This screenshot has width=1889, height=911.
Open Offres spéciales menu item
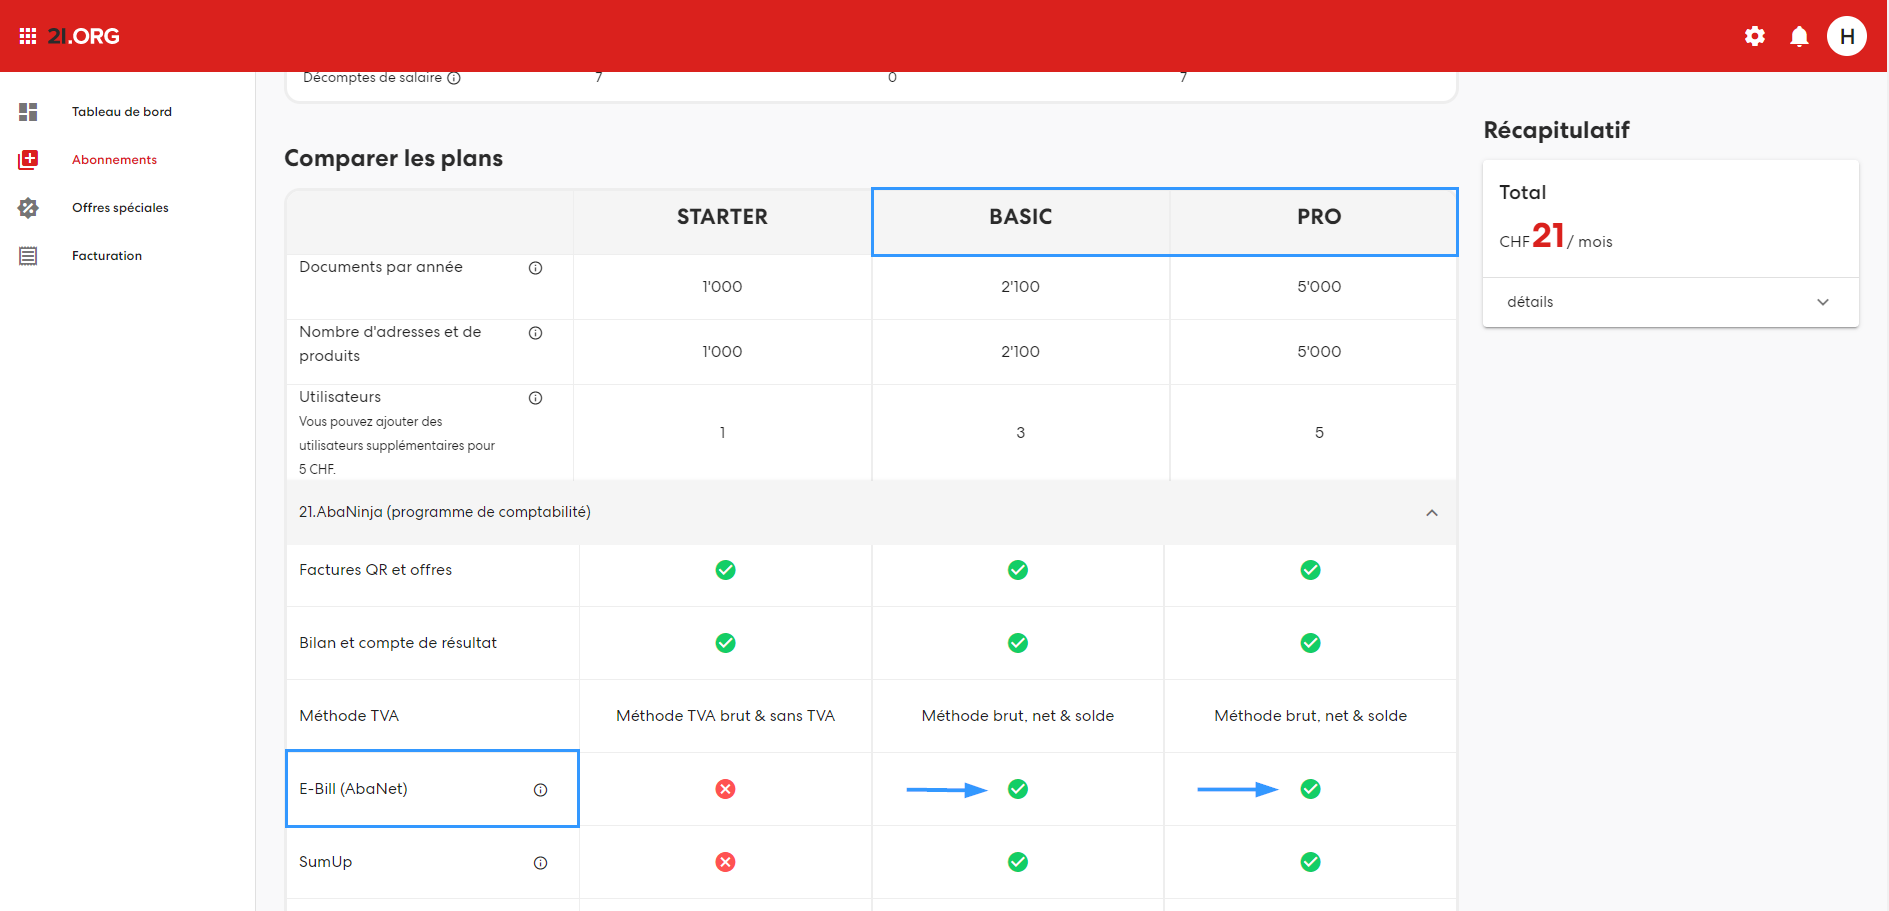click(120, 208)
